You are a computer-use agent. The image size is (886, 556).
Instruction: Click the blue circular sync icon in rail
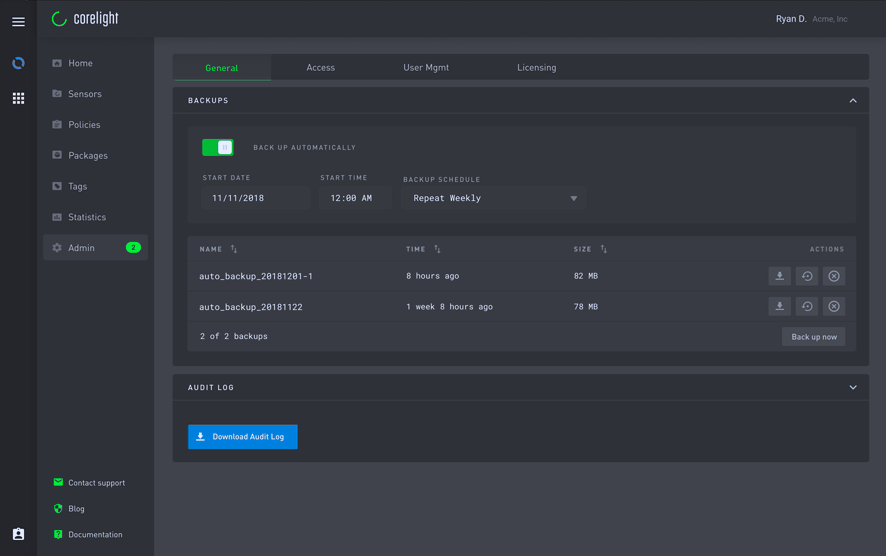18,63
